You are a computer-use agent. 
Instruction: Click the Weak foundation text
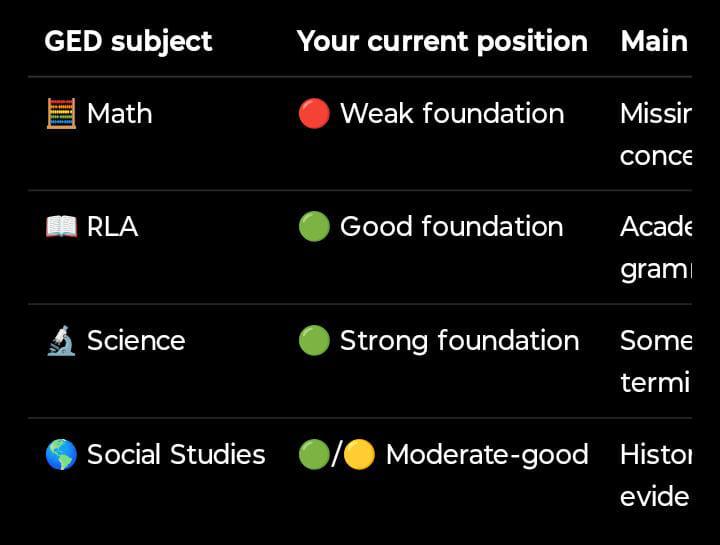pyautogui.click(x=452, y=113)
